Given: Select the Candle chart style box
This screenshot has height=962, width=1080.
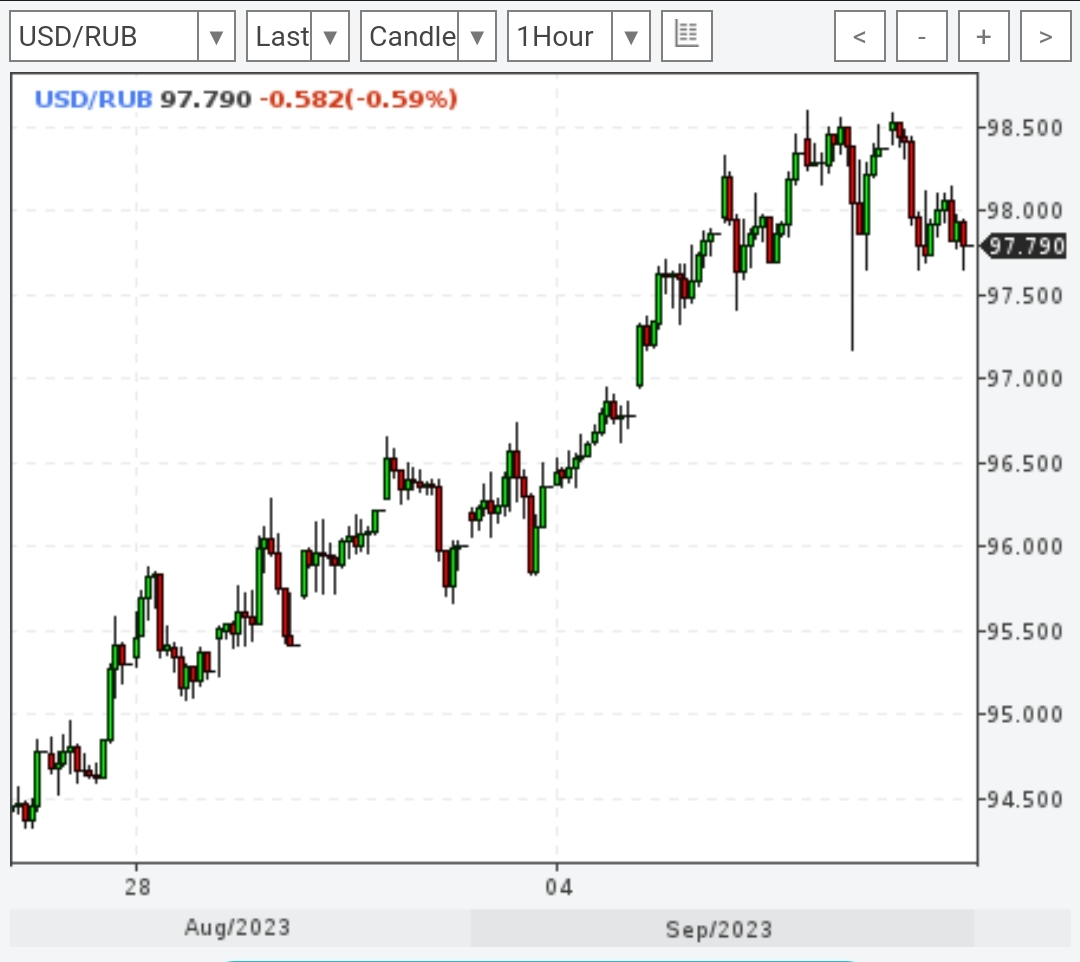Looking at the screenshot, I should (411, 37).
